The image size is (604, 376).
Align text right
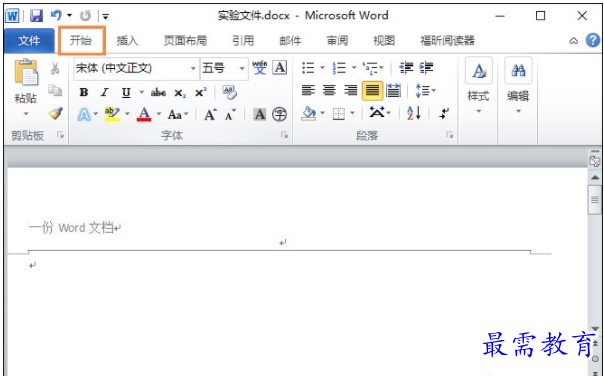click(x=351, y=91)
